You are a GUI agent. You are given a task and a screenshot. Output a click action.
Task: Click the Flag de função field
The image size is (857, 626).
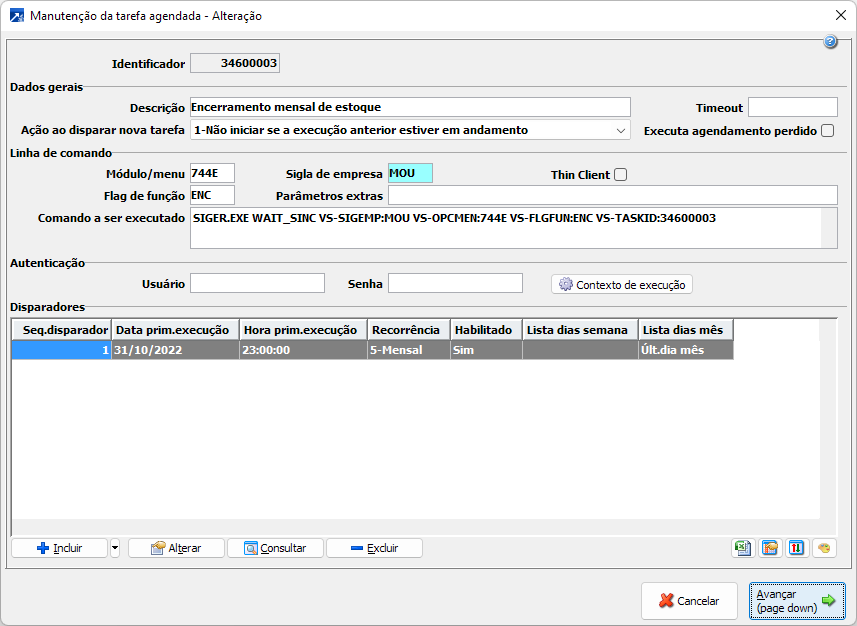pos(212,195)
